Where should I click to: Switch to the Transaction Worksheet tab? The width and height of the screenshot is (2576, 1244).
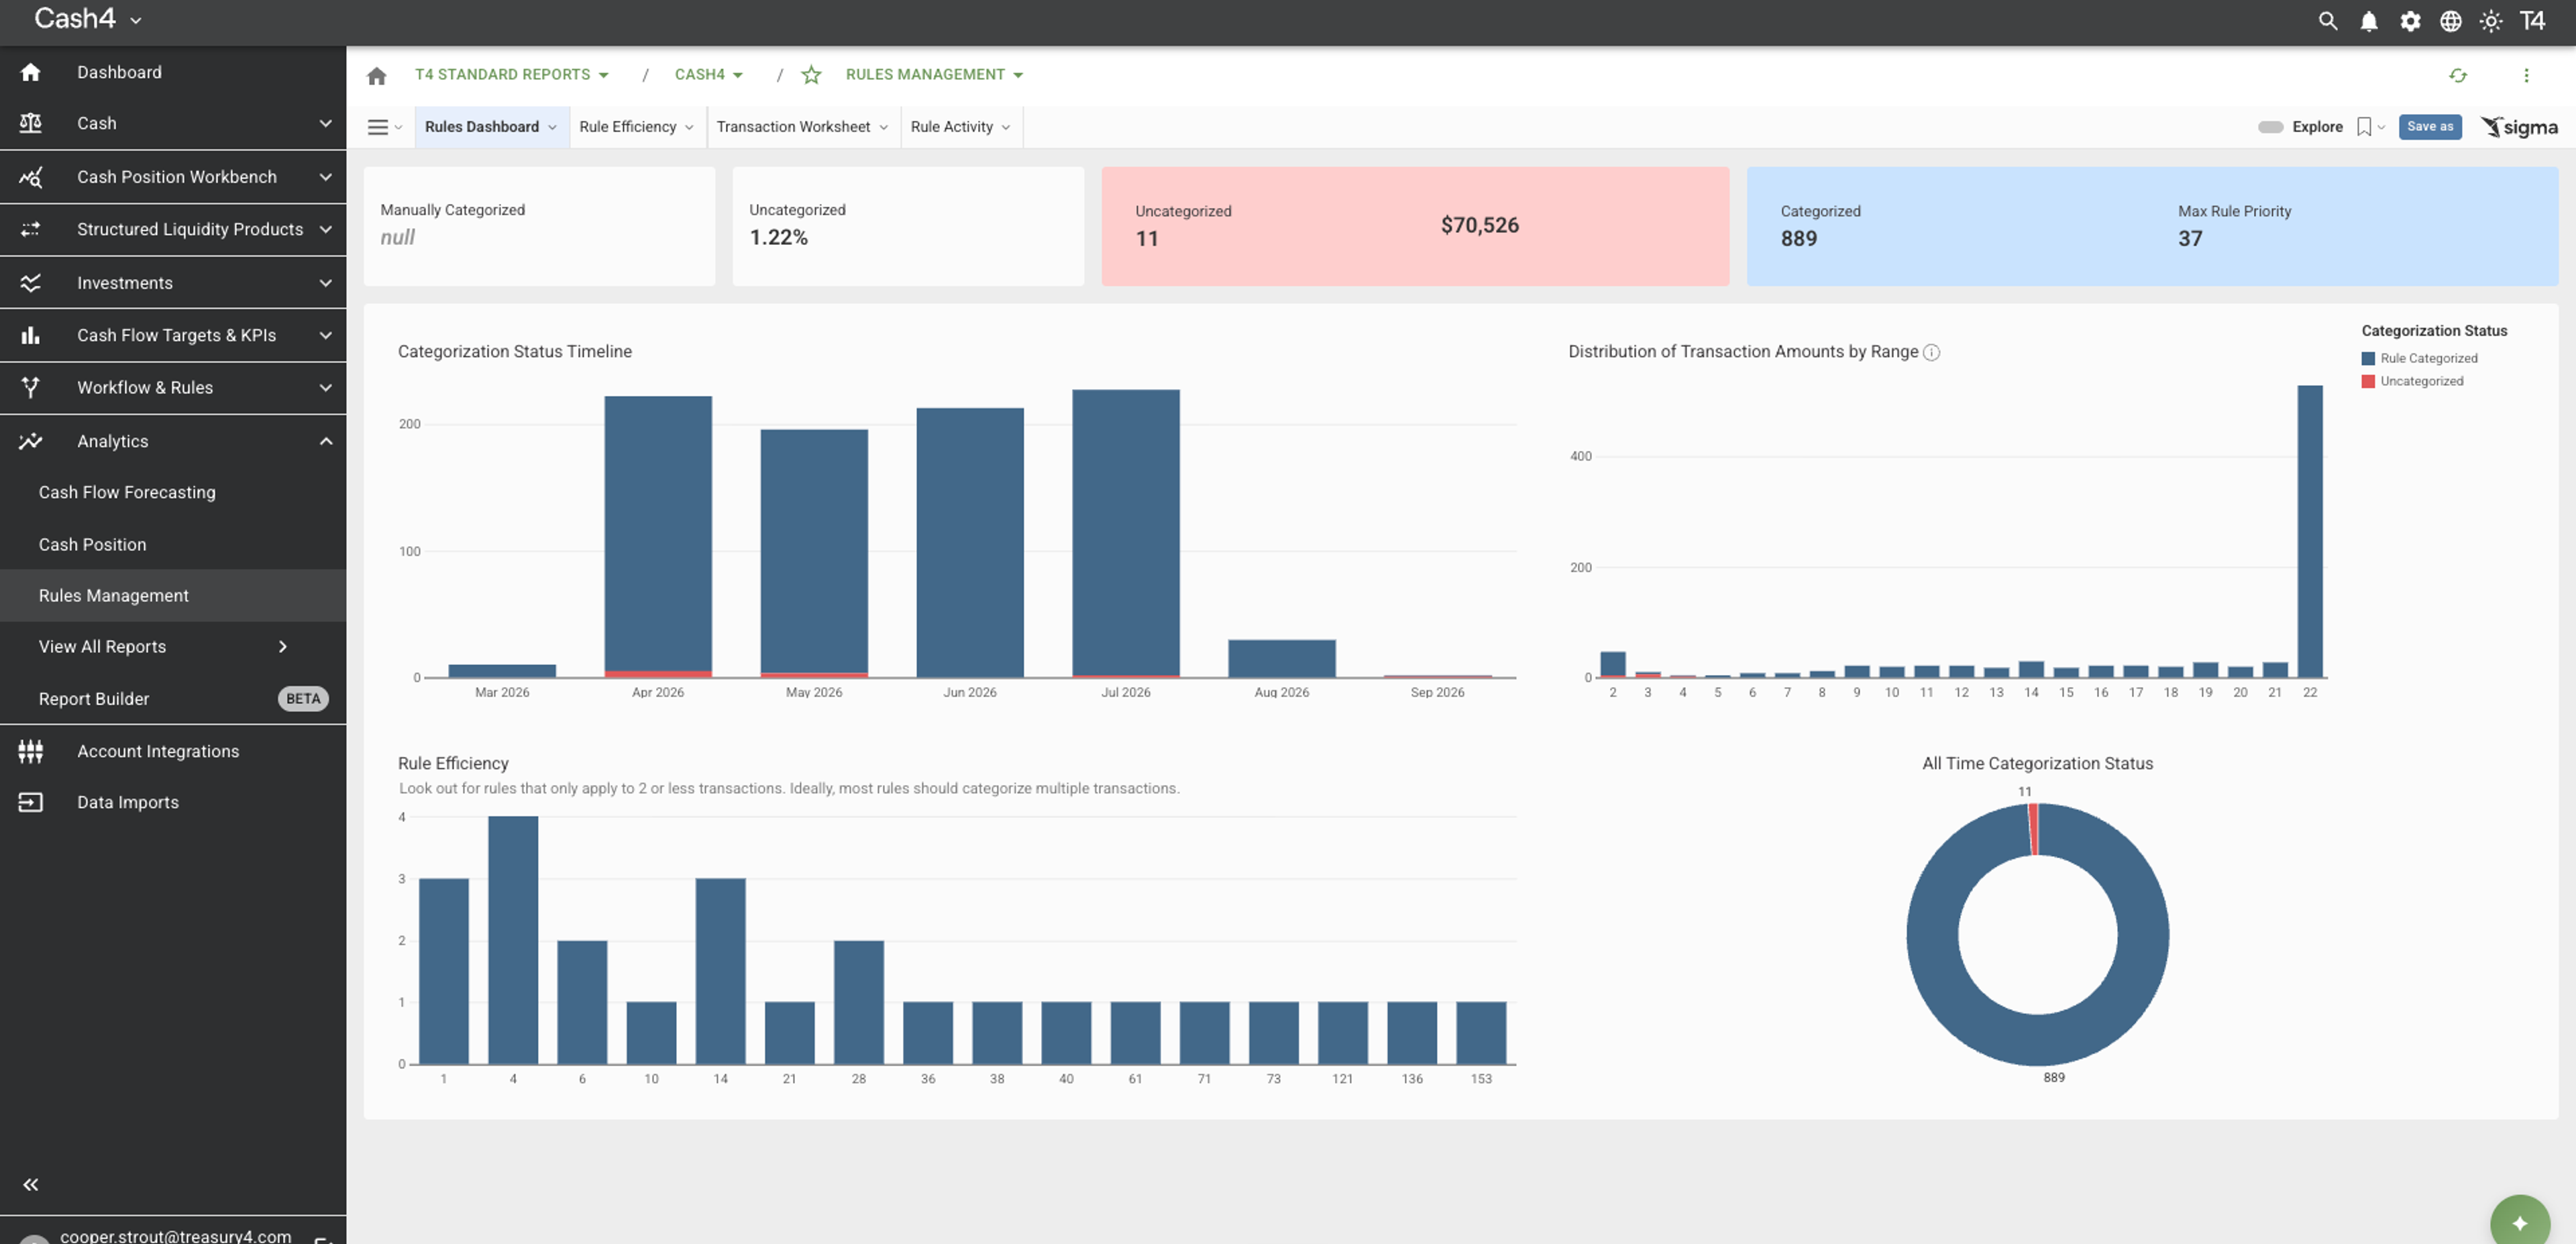(x=803, y=127)
